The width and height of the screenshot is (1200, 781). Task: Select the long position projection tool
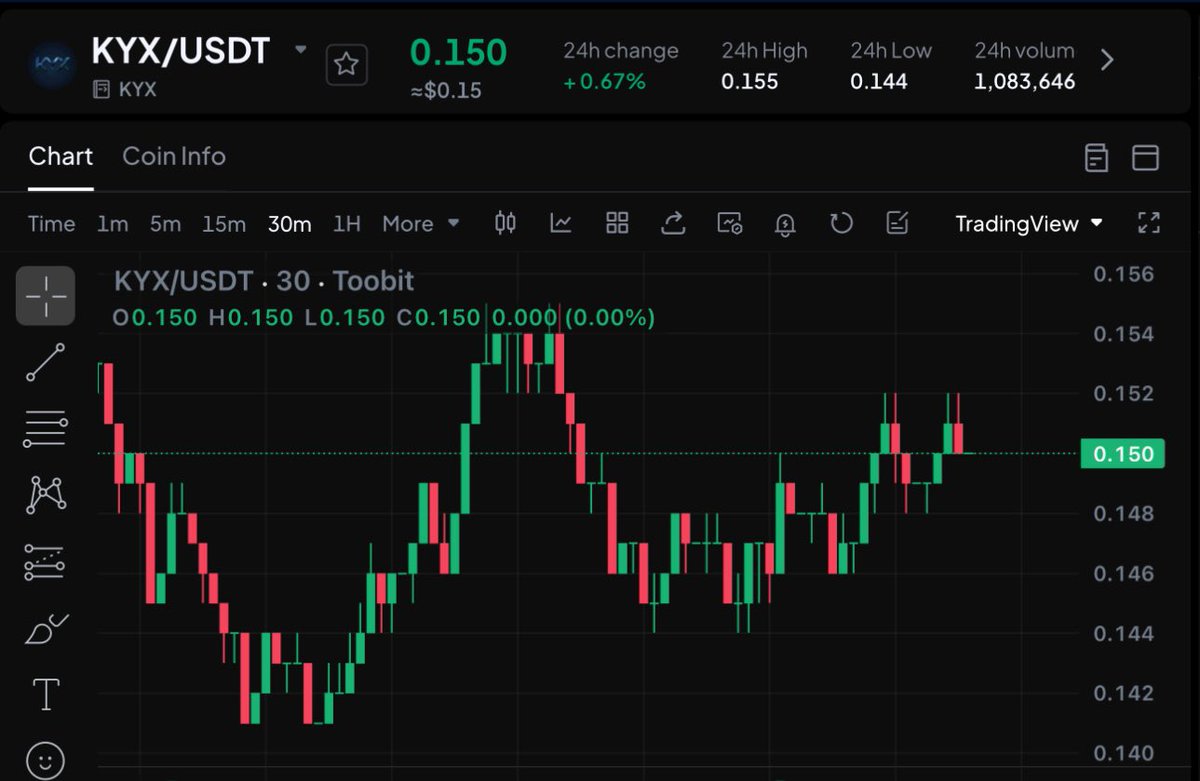45,563
